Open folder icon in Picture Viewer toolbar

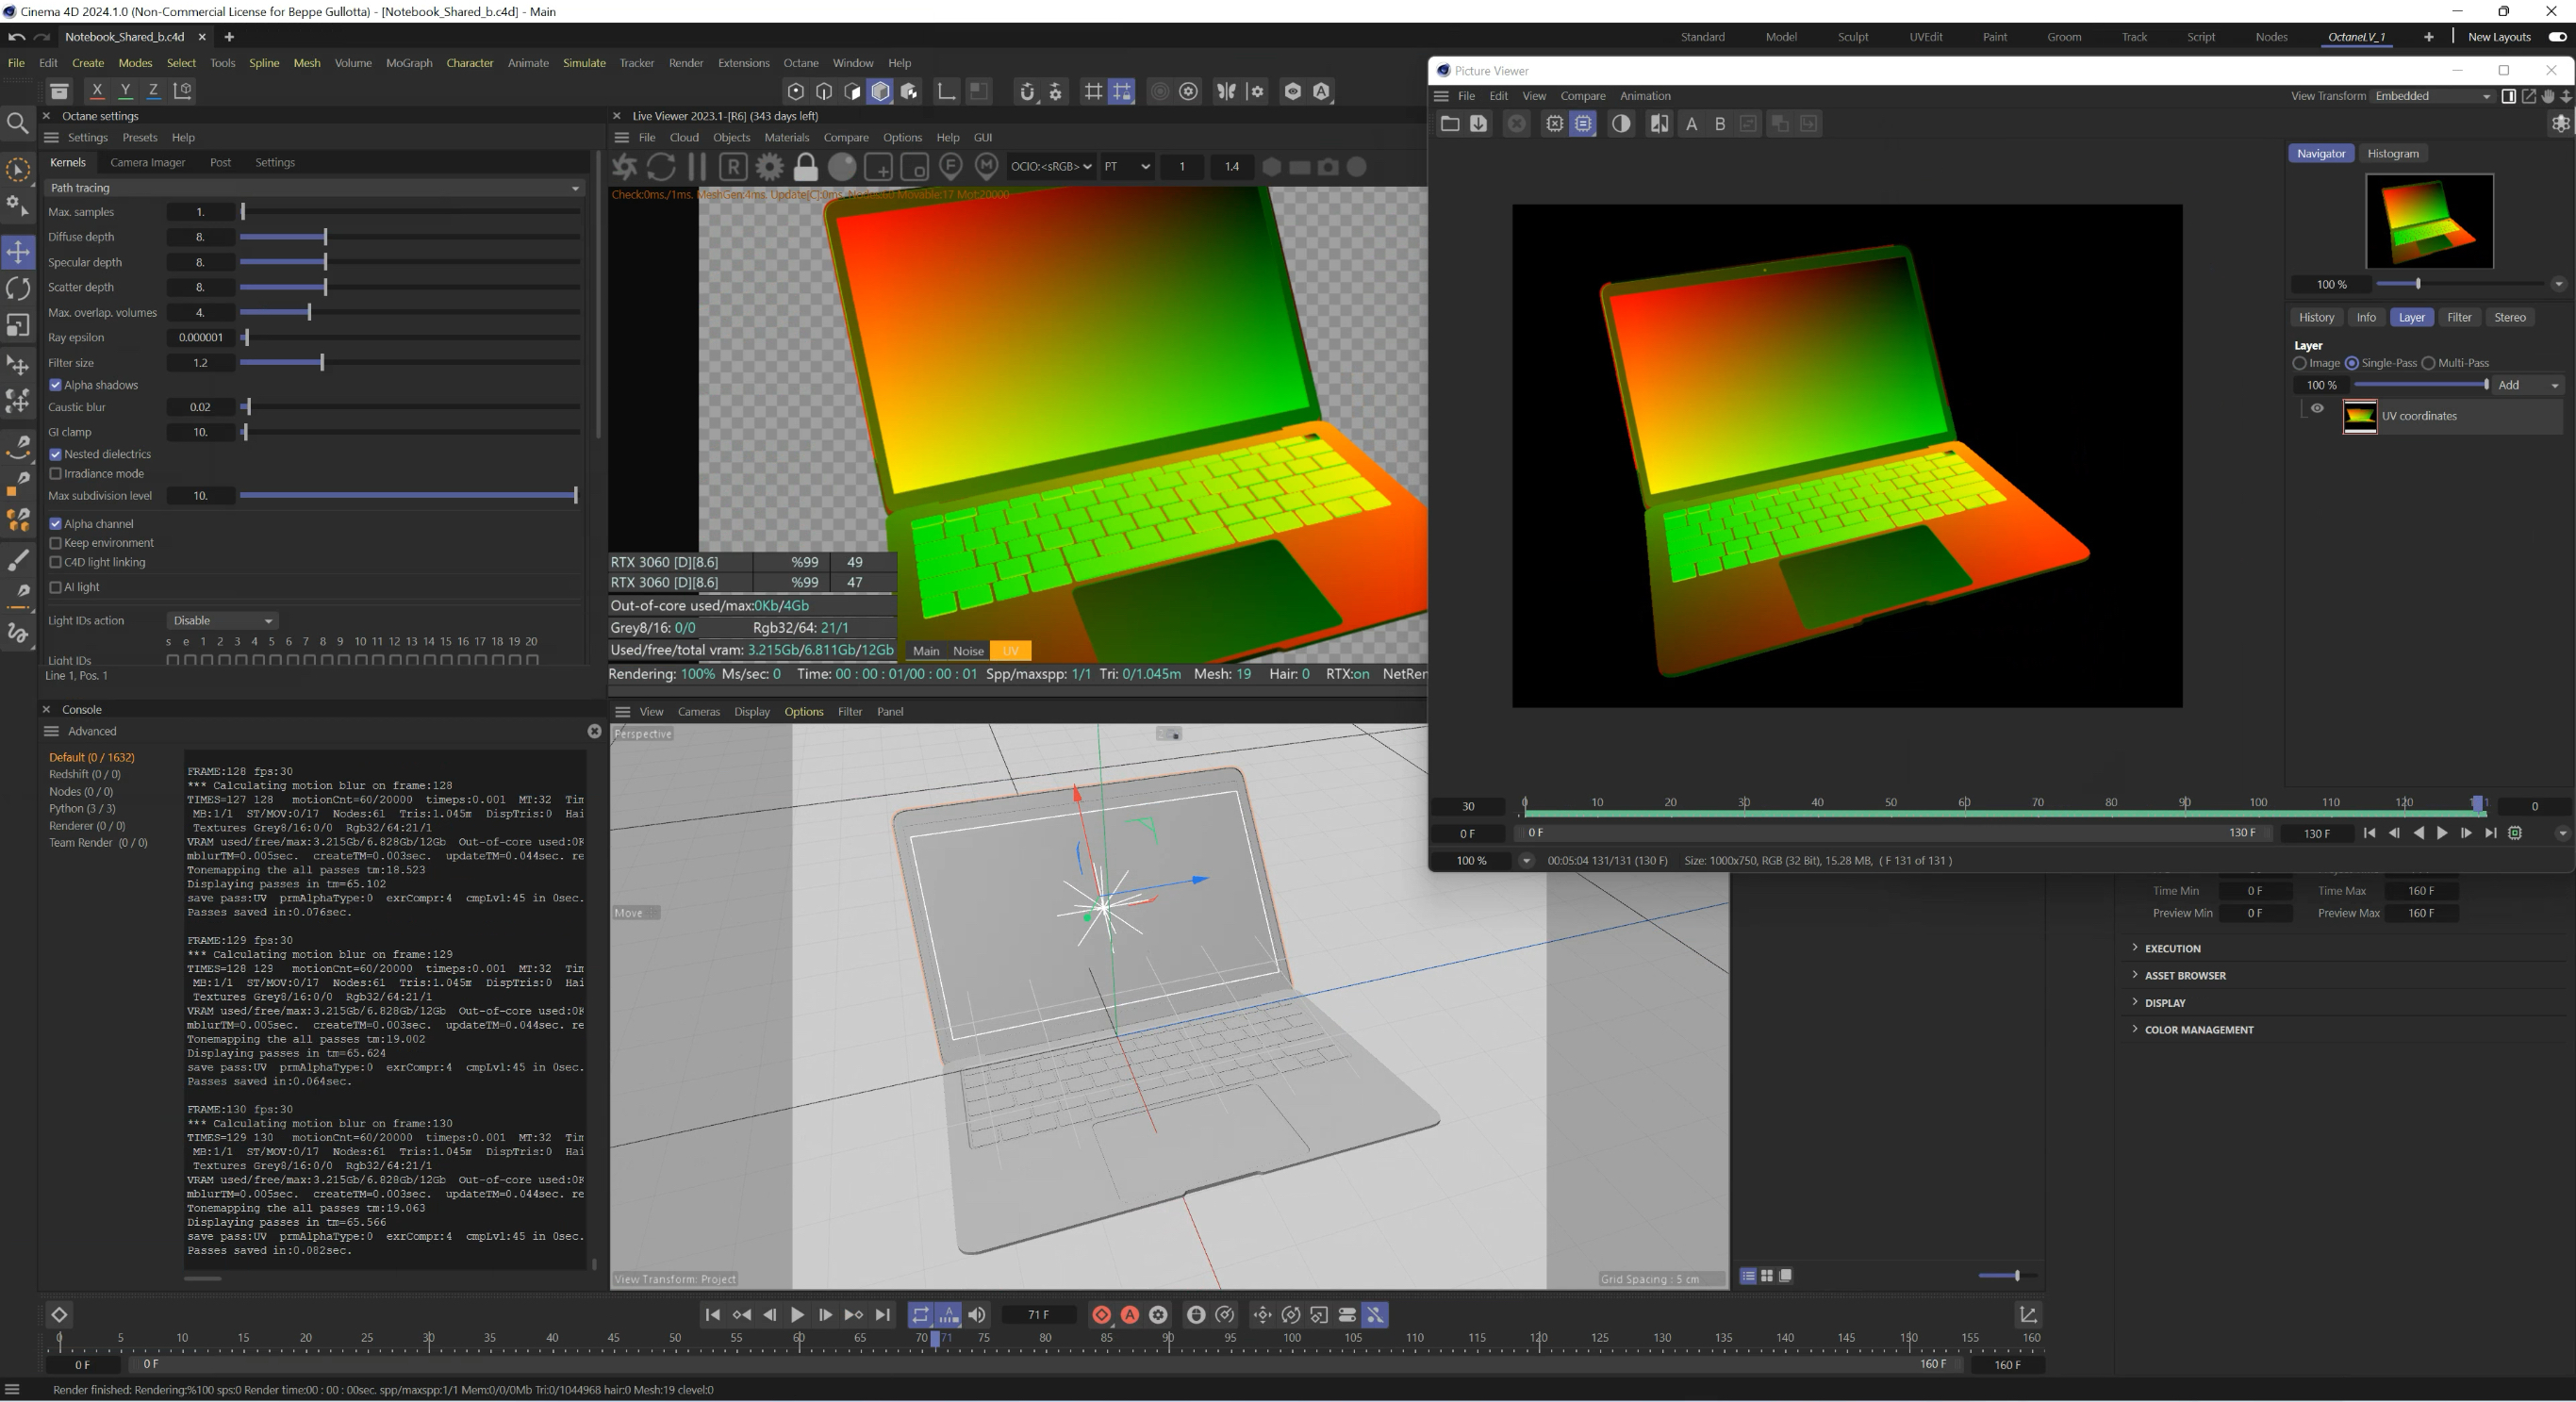(x=1449, y=124)
